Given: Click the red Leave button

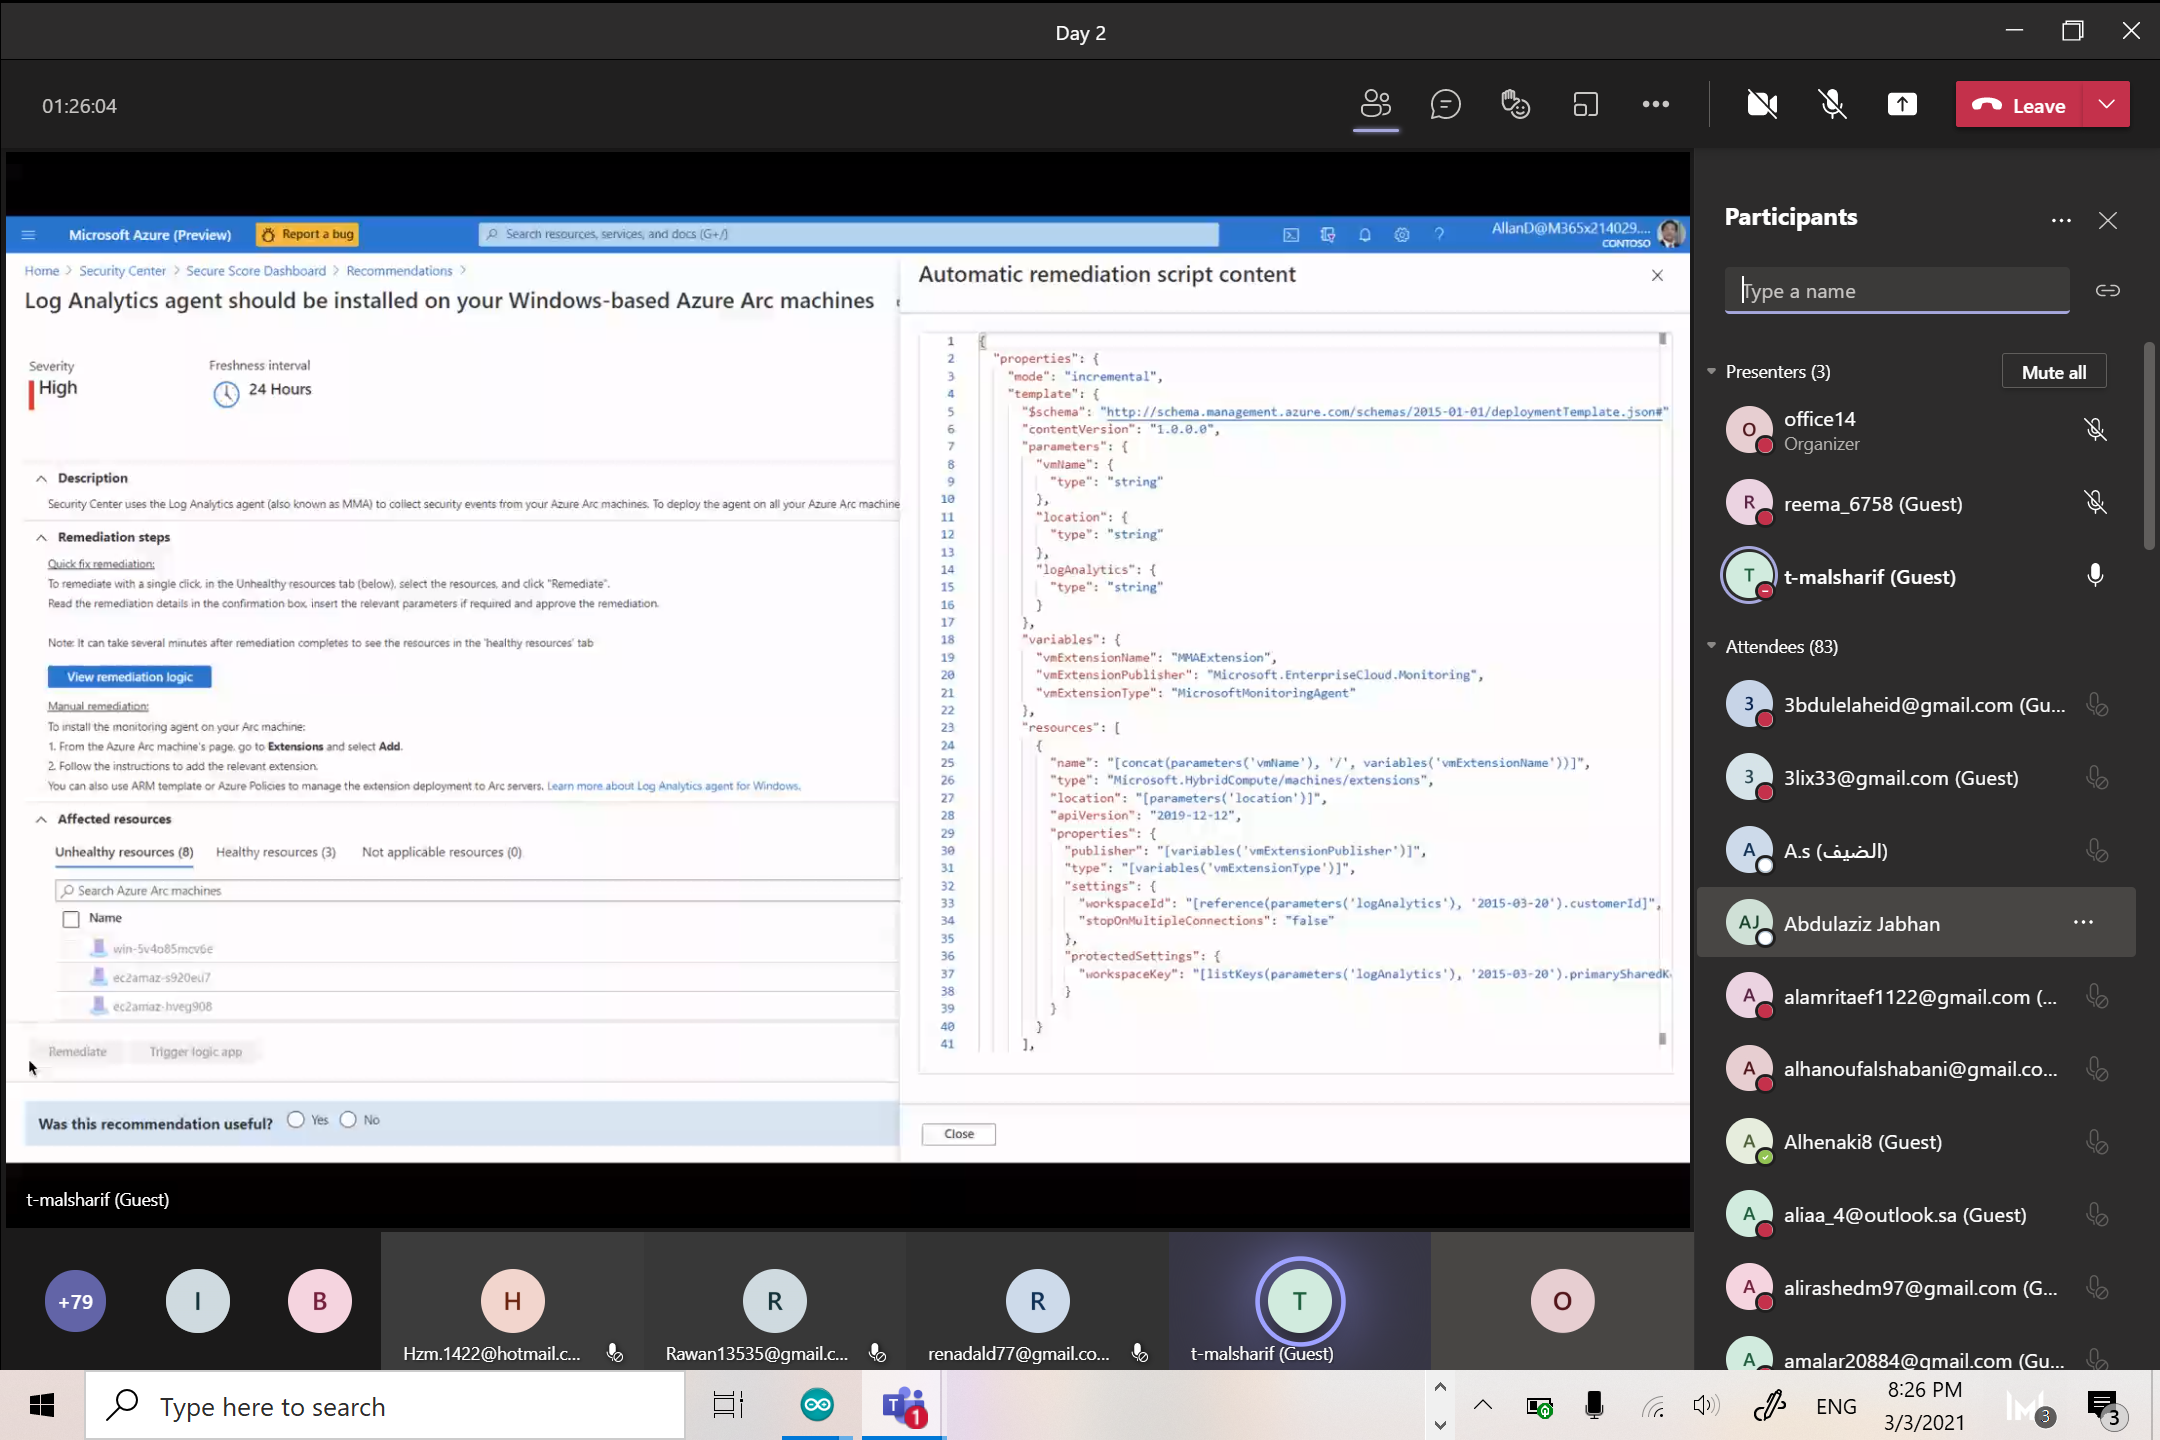Looking at the screenshot, I should [2018, 105].
